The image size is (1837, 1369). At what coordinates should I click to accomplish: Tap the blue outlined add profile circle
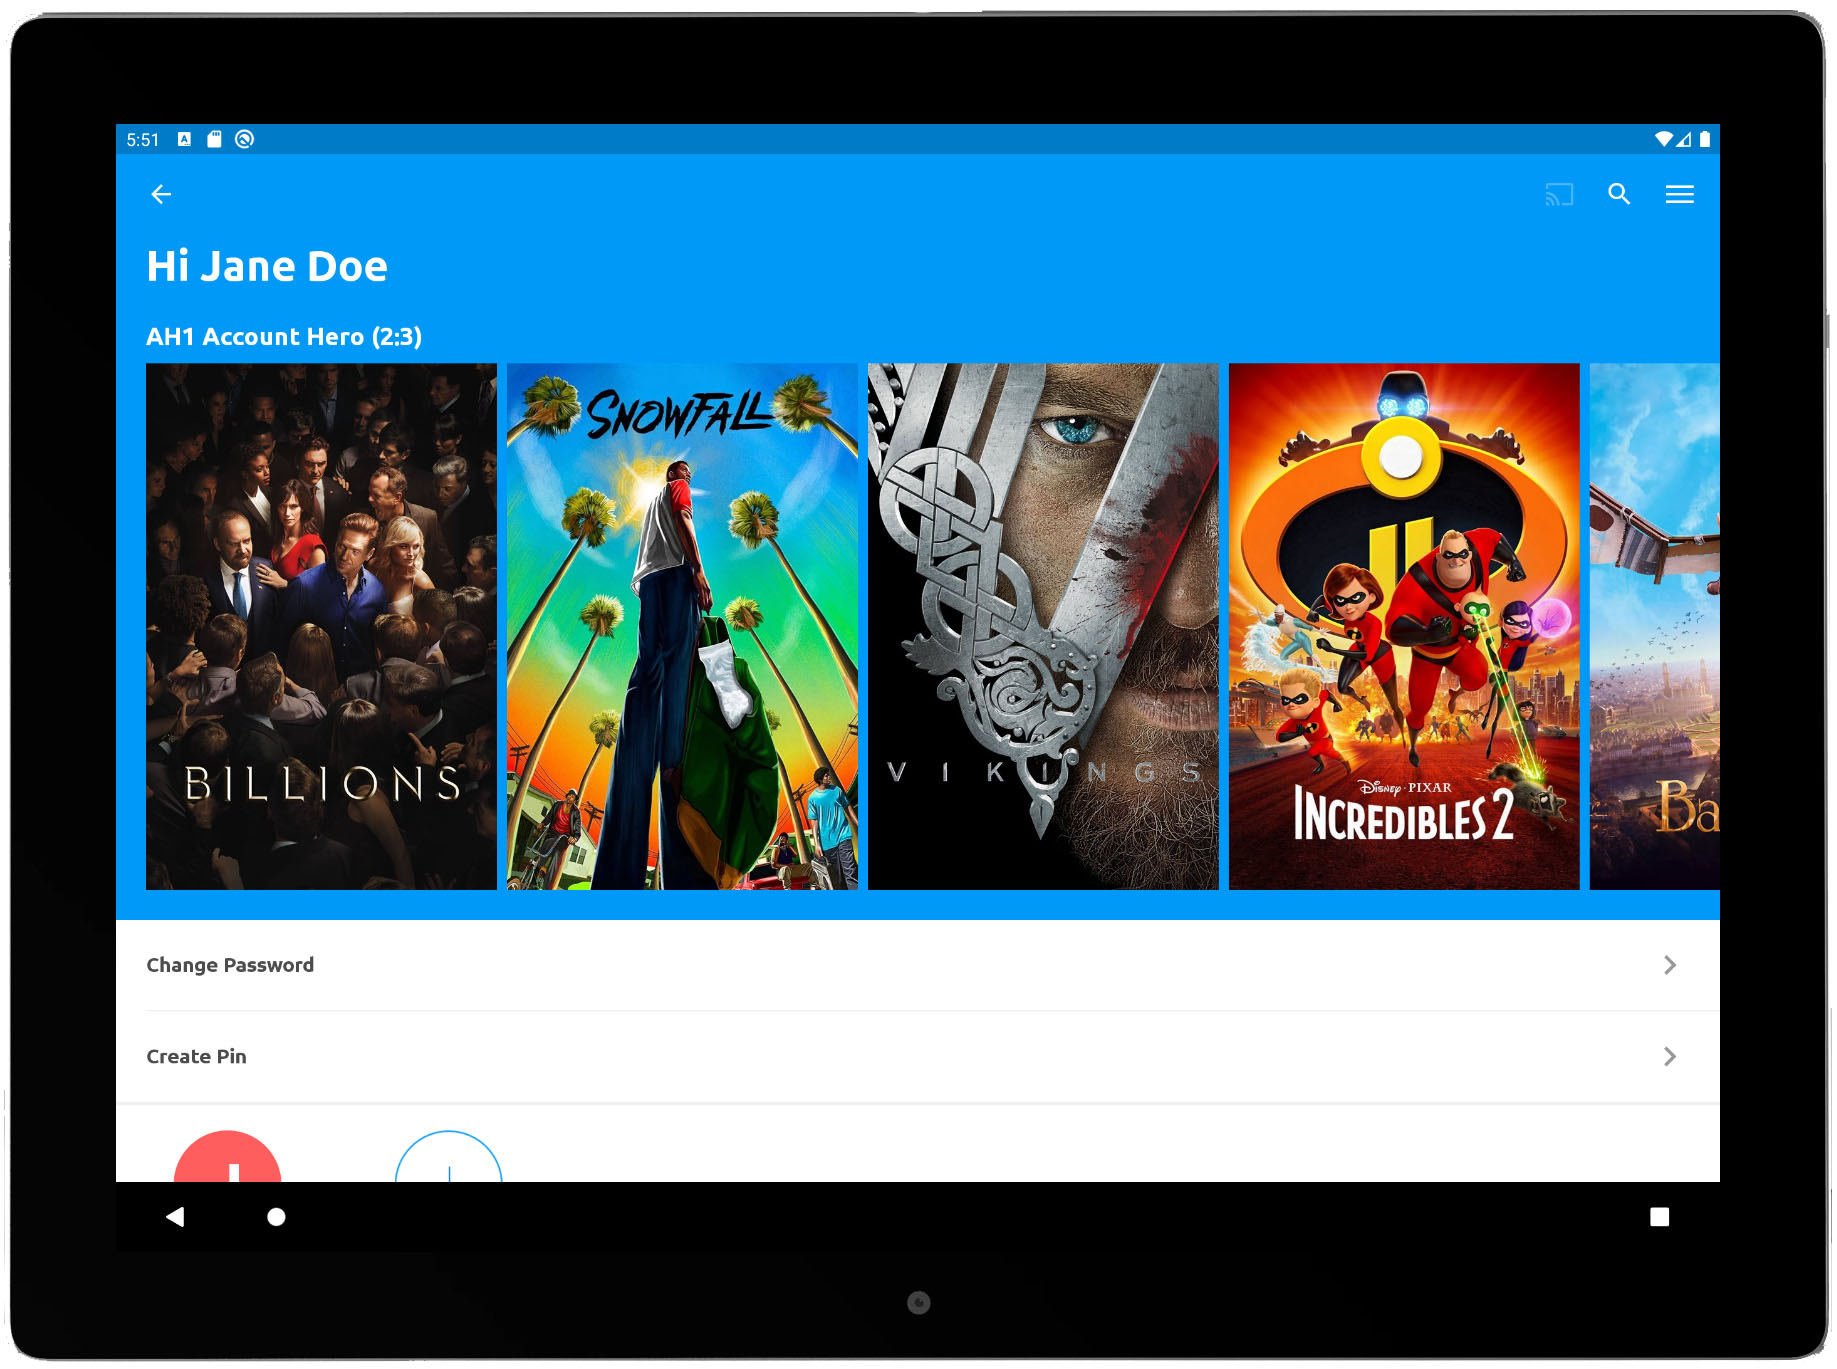pos(449,1157)
